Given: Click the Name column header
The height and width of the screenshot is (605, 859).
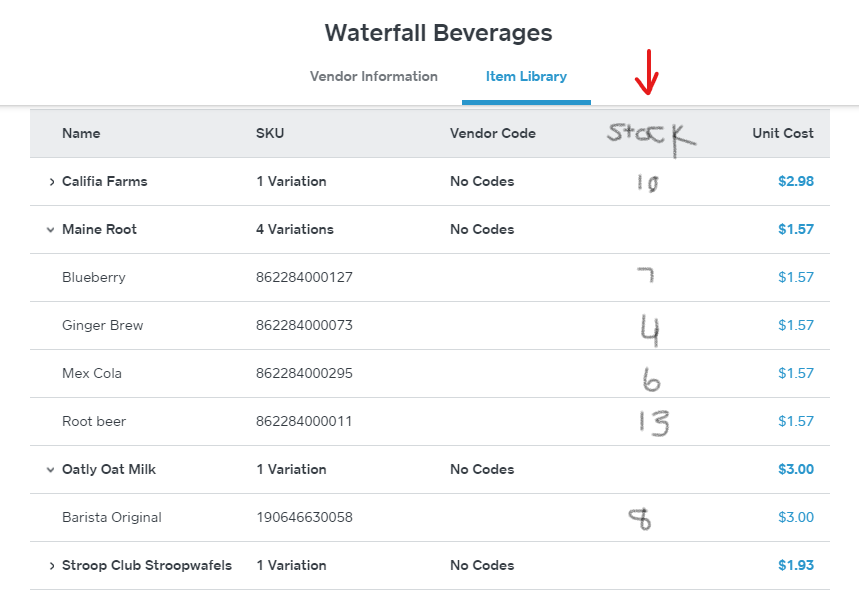Looking at the screenshot, I should (x=81, y=134).
